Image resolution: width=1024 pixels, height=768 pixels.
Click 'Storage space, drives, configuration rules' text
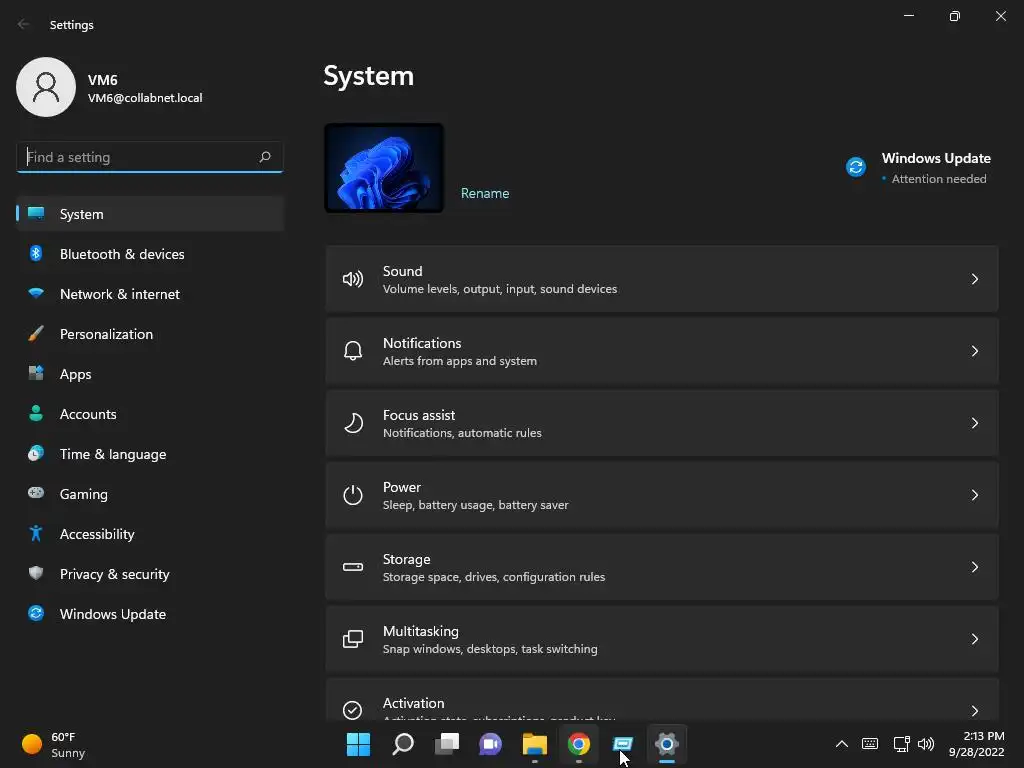494,577
